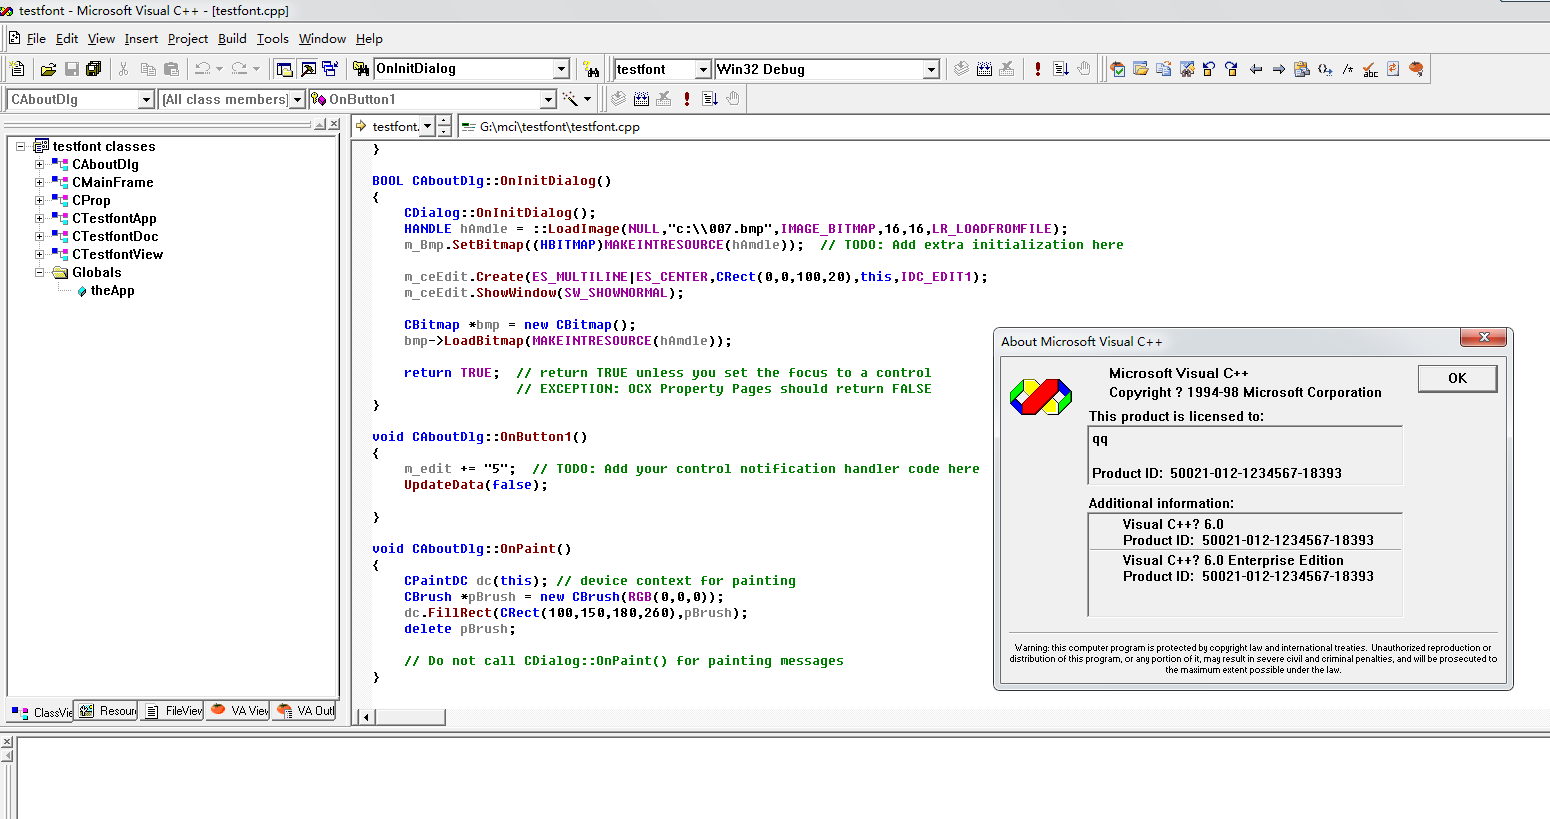Screen dimensions: 1550x819
Task: Expand the CAboutDlg class node
Action: pos(39,164)
